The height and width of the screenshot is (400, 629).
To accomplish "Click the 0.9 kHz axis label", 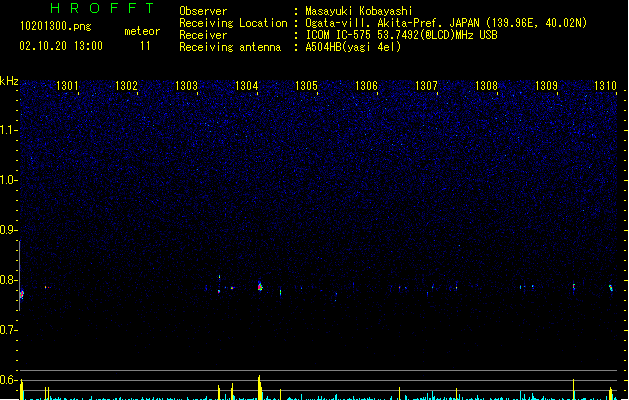I will point(8,230).
